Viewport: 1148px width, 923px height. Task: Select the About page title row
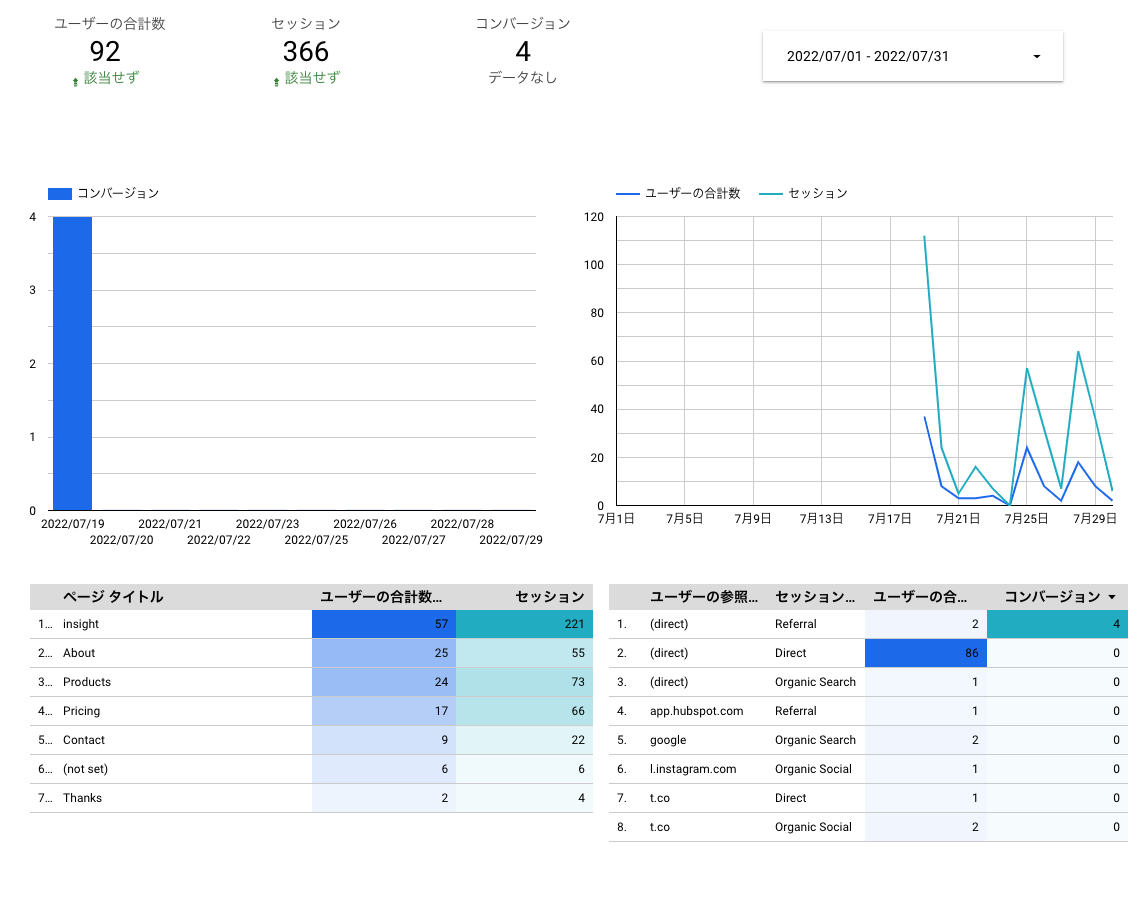pyautogui.click(x=311, y=653)
